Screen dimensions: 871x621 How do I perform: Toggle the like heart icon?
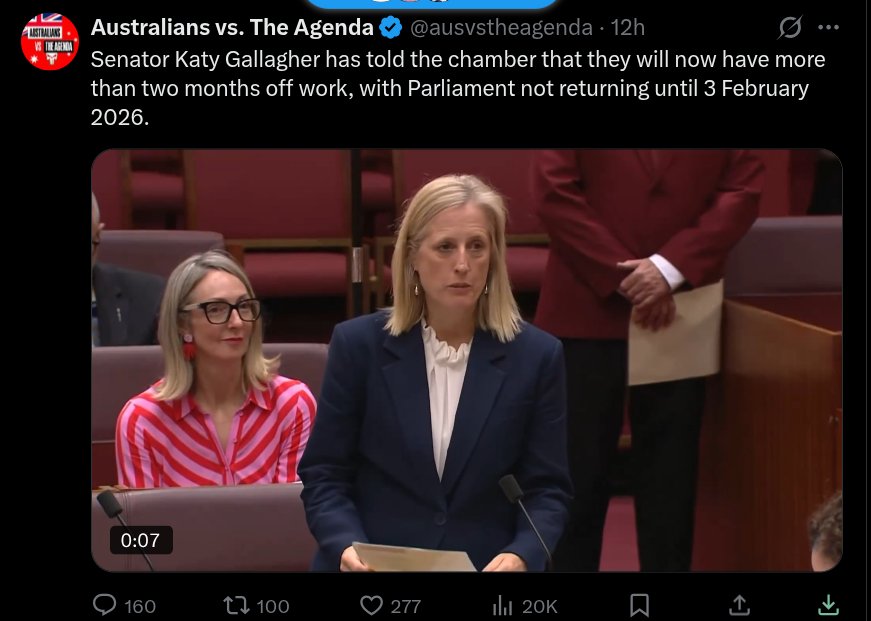pyautogui.click(x=371, y=605)
